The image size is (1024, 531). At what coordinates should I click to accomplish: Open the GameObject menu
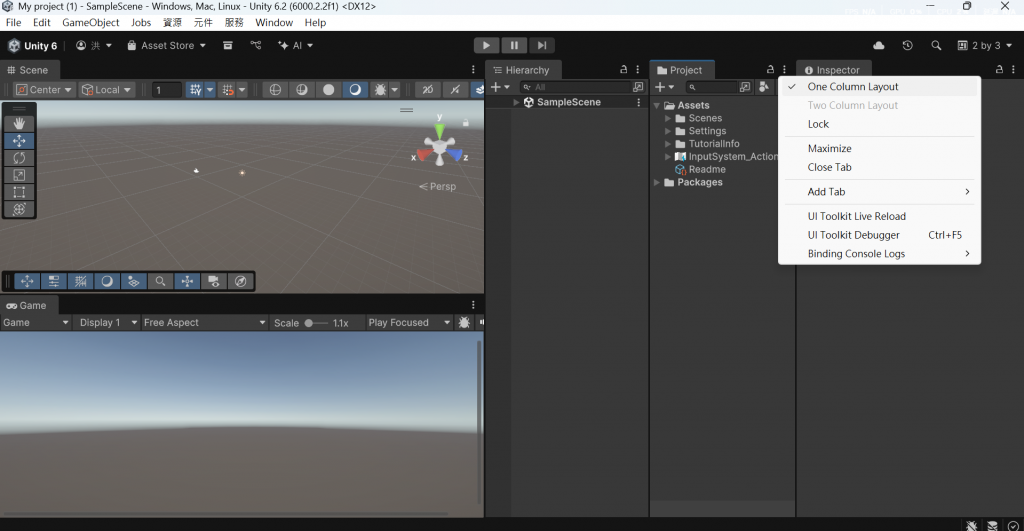[91, 22]
